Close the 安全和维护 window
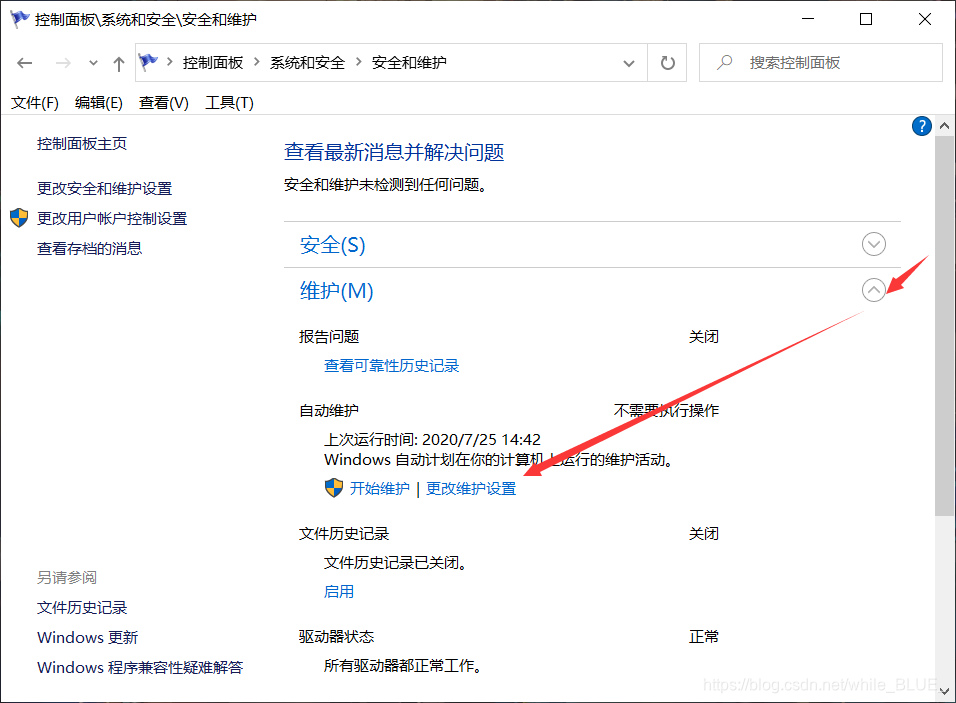 click(x=924, y=19)
